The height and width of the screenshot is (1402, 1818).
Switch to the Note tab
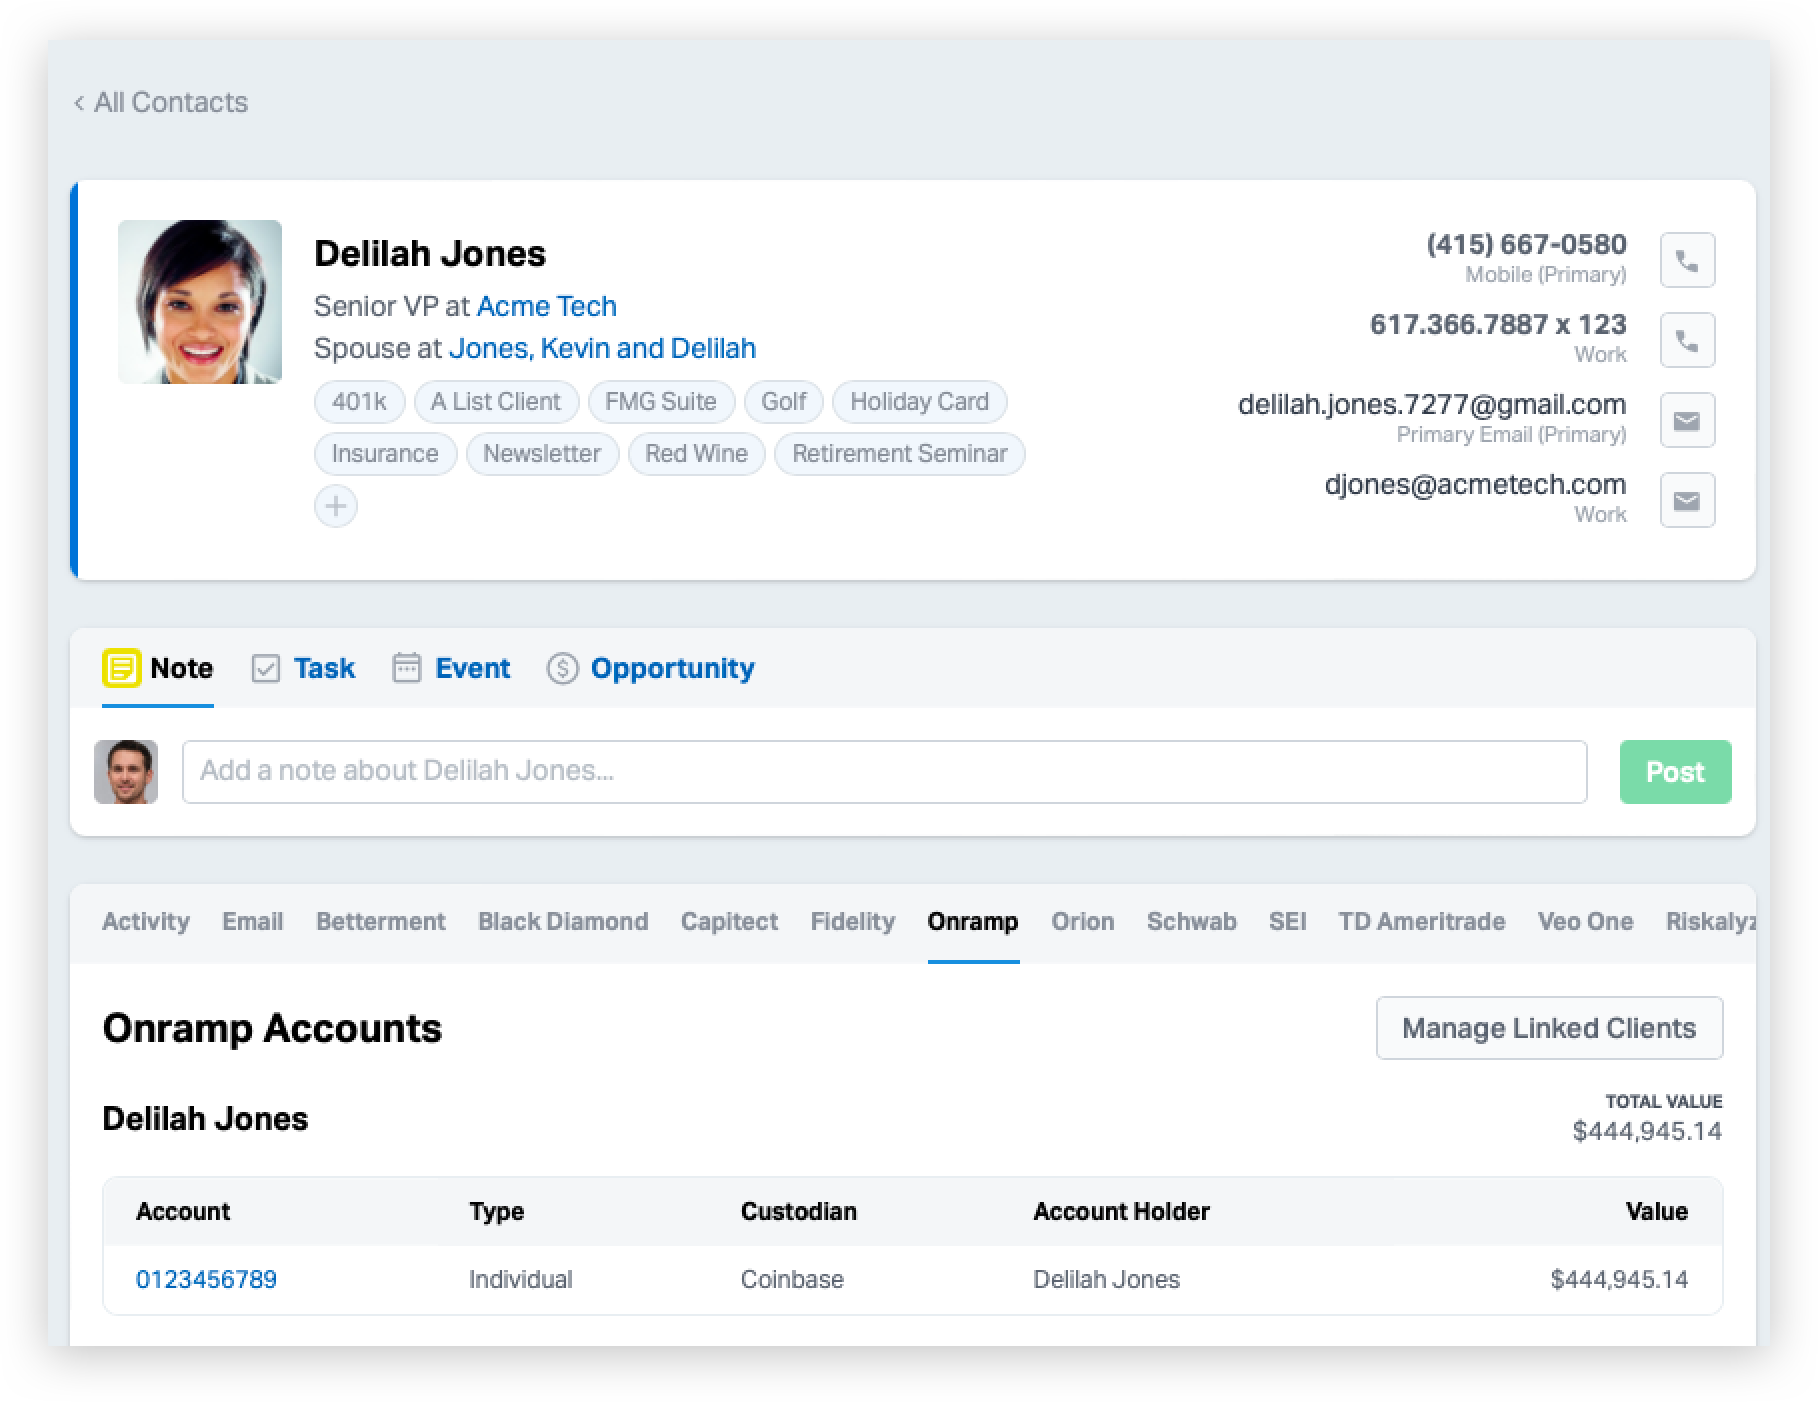click(158, 668)
